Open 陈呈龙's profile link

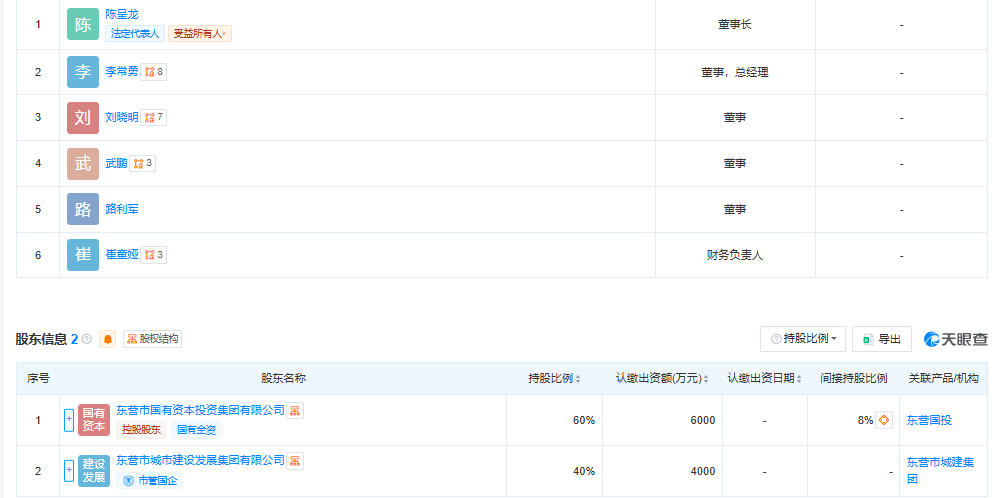[x=122, y=15]
